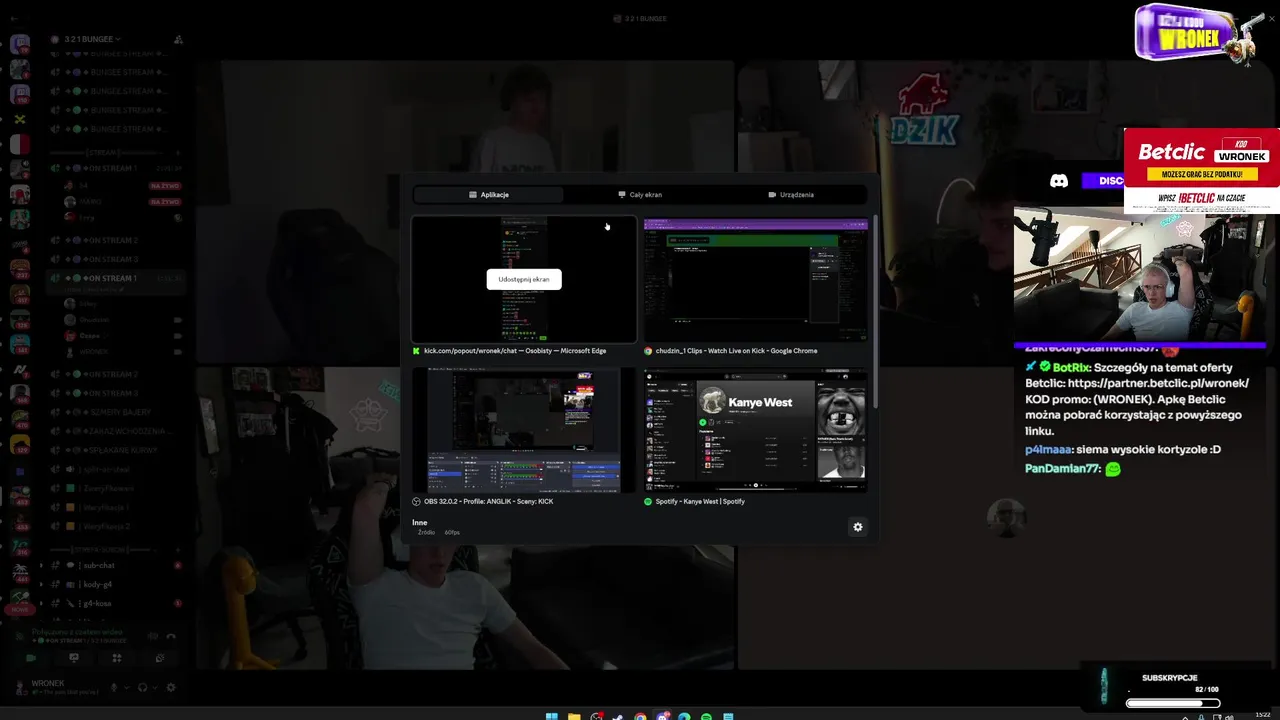Click the first NA ŻYWO live badge
Viewport: 1280px width, 720px height.
(x=164, y=186)
